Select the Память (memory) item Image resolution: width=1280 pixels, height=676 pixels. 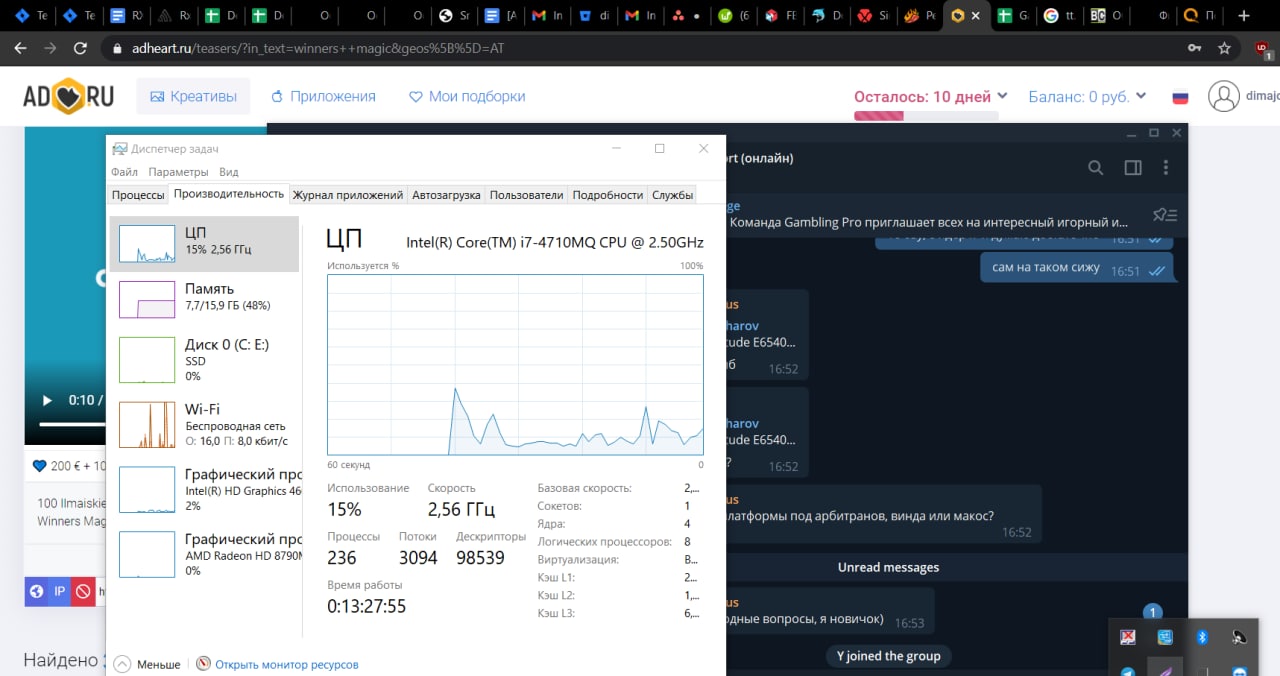204,298
